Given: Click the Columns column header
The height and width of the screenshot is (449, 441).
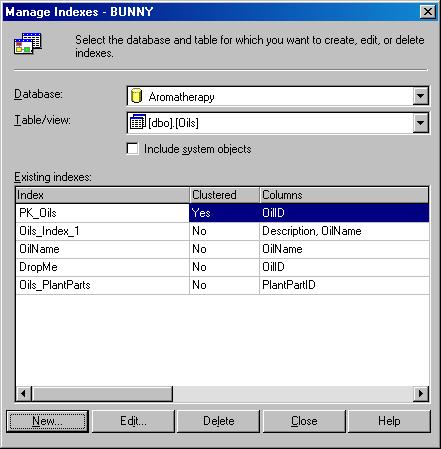Looking at the screenshot, I should (344, 195).
